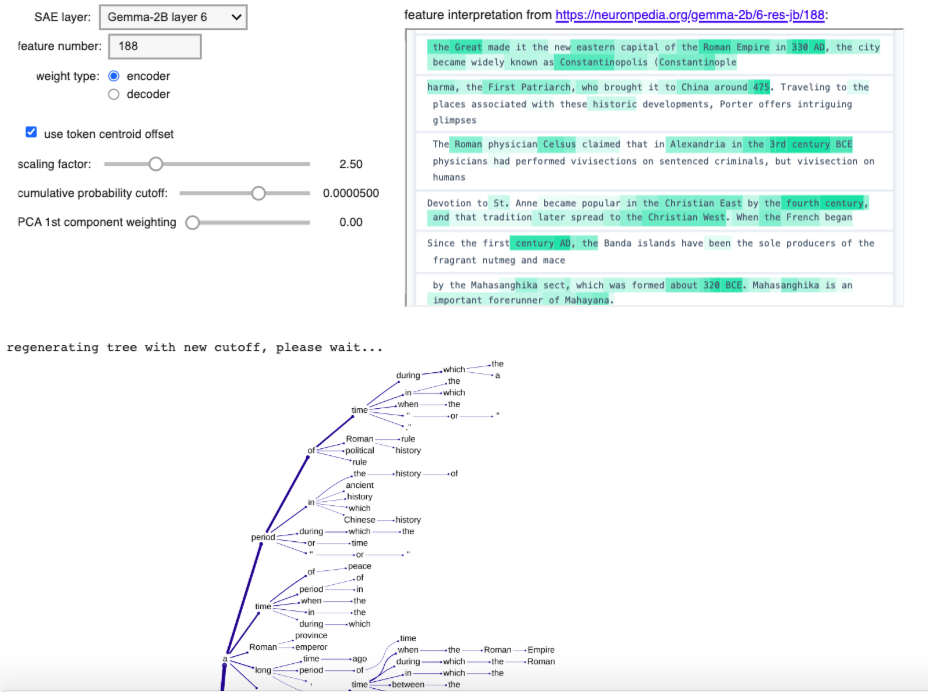Click the 'province' tree node

coord(311,635)
